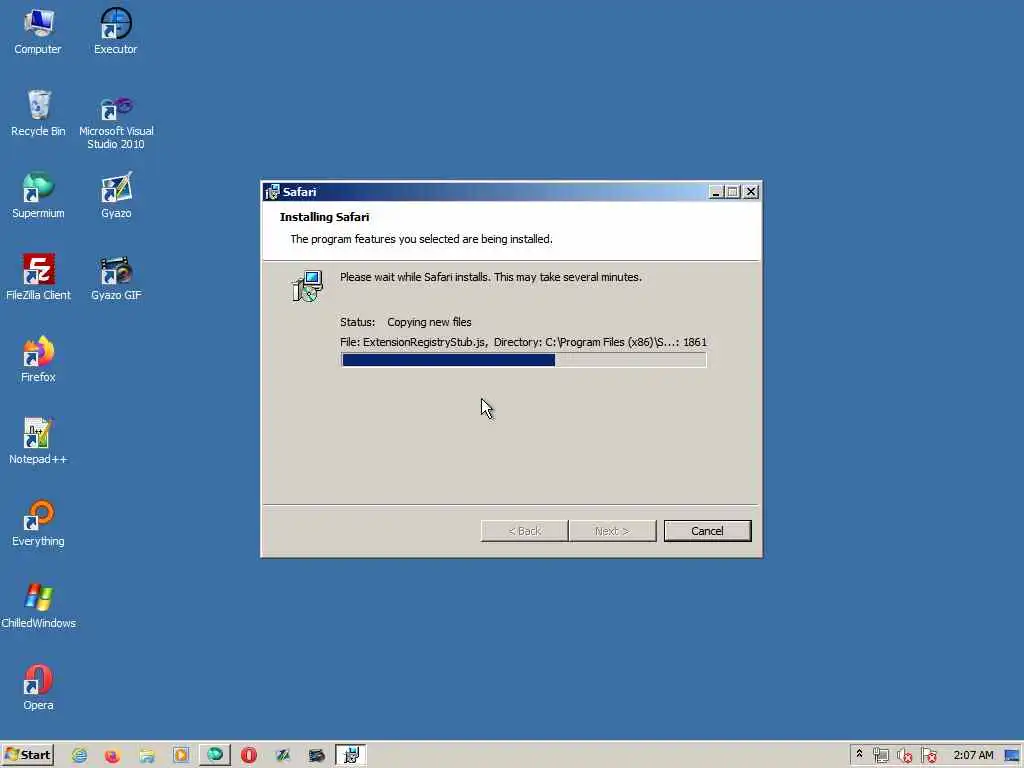Click the disabled Back button

pyautogui.click(x=524, y=531)
